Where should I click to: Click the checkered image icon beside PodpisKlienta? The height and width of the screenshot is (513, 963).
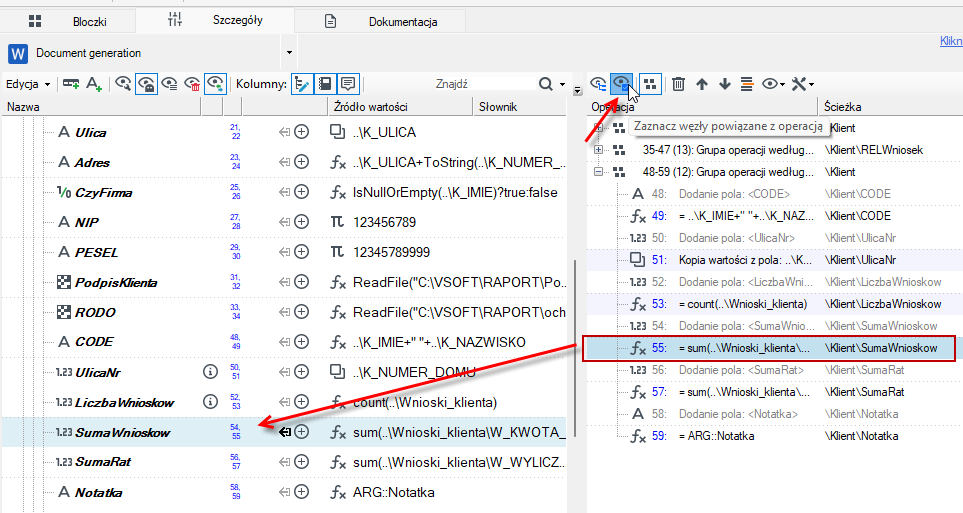click(64, 283)
